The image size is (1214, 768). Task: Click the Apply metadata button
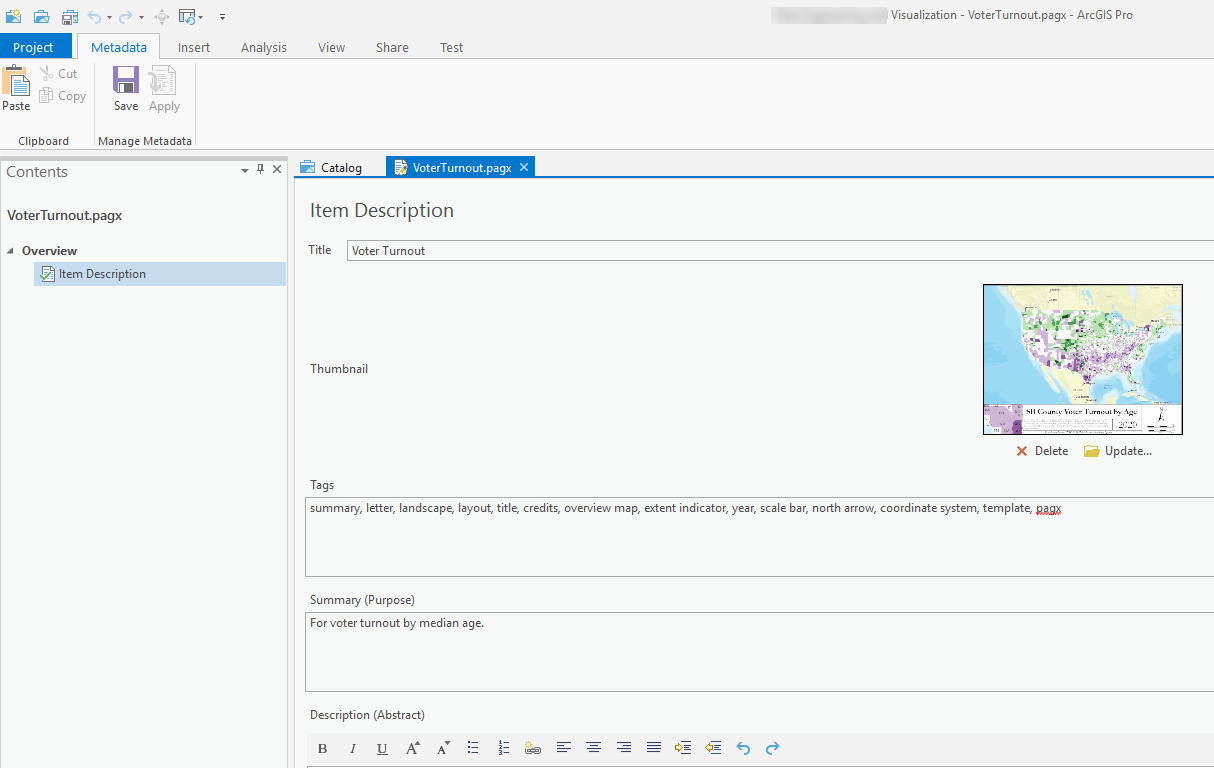click(x=164, y=89)
